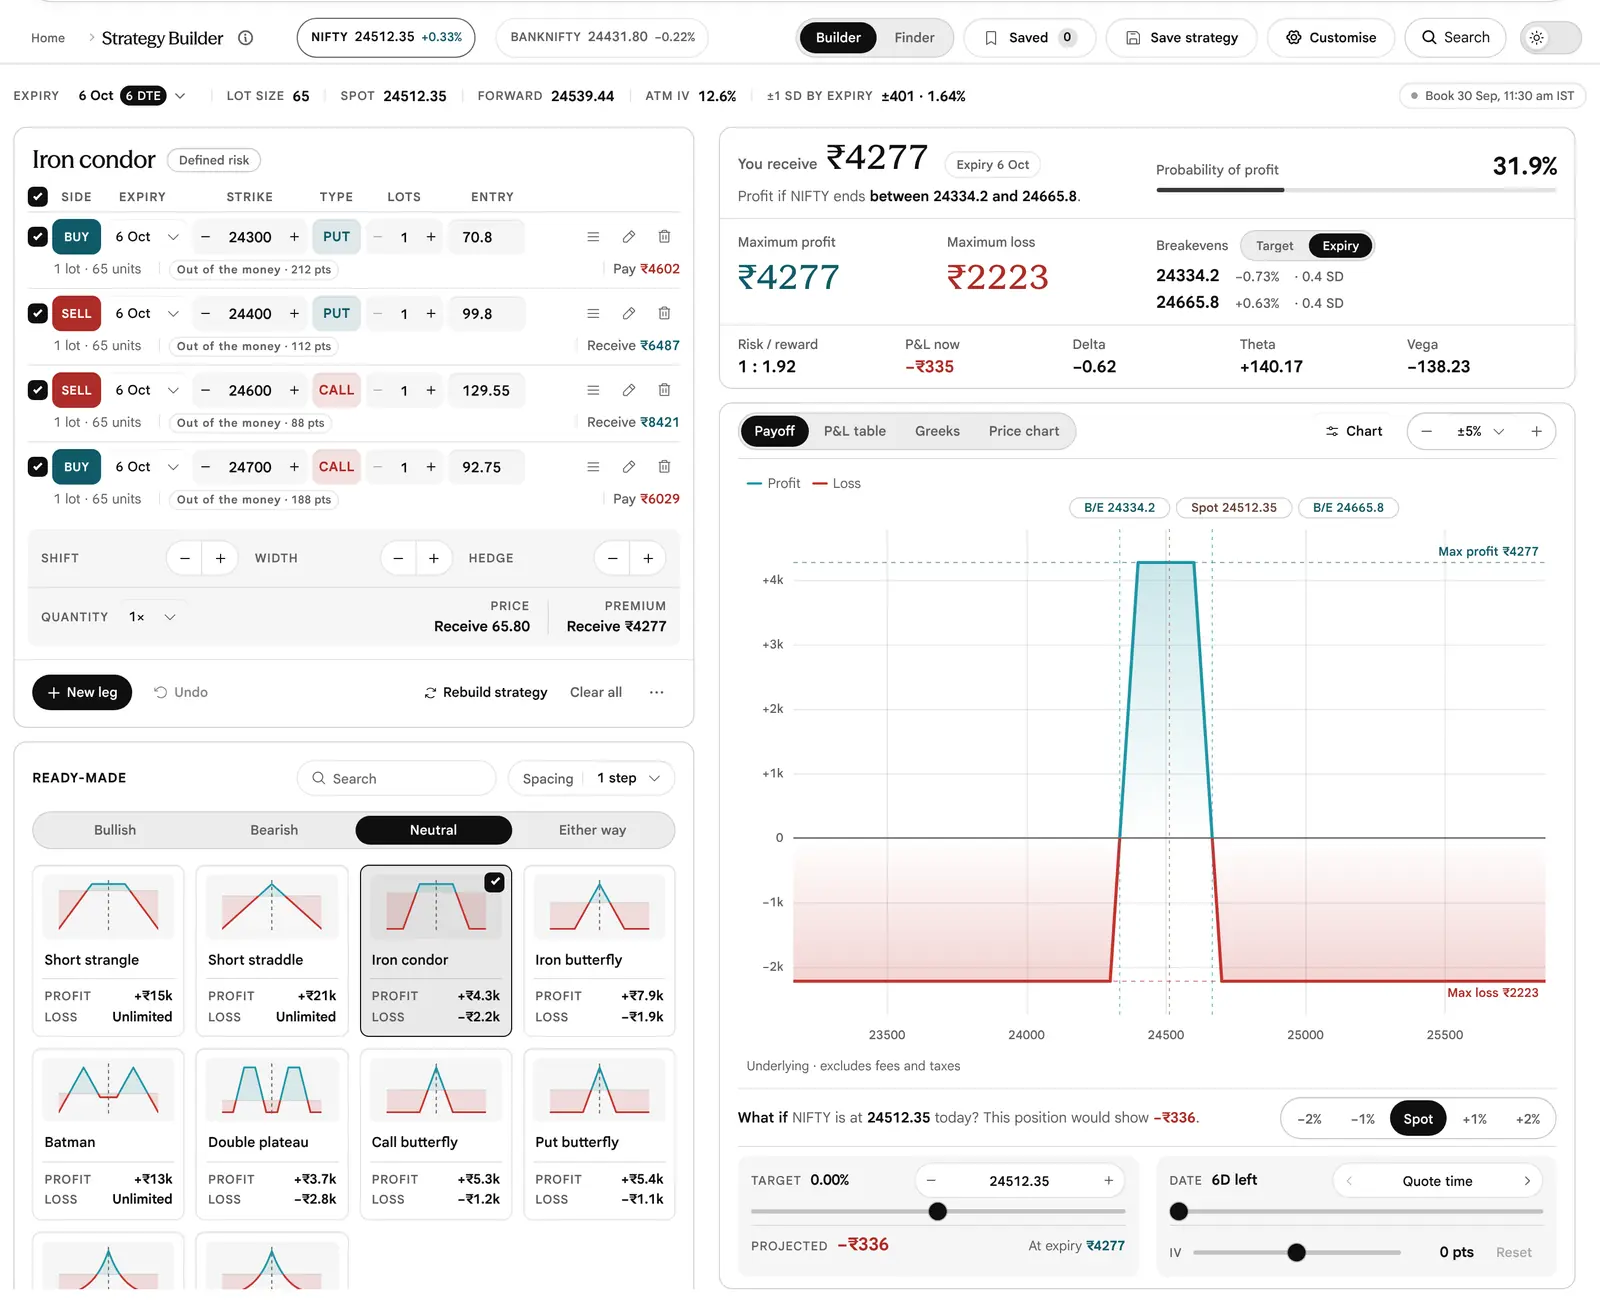
Task: Open the quantity 1× dropdown
Action: click(152, 617)
